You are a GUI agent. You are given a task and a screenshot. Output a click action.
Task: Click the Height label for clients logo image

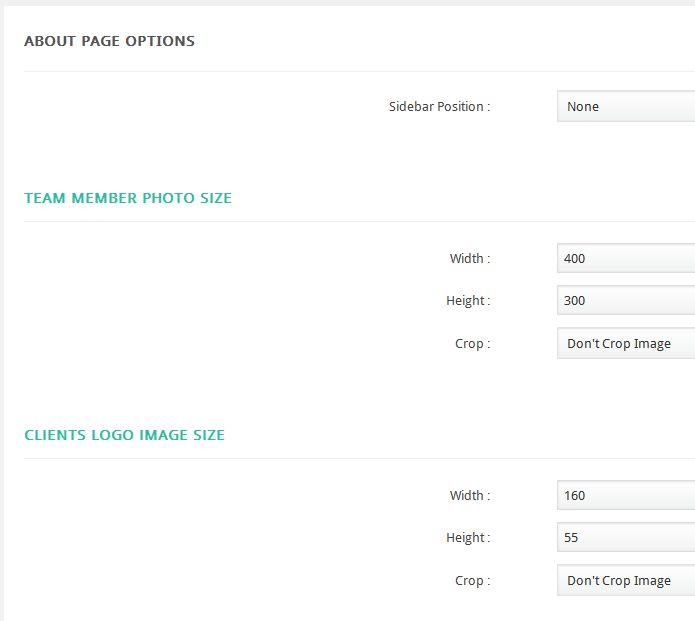[x=469, y=537]
